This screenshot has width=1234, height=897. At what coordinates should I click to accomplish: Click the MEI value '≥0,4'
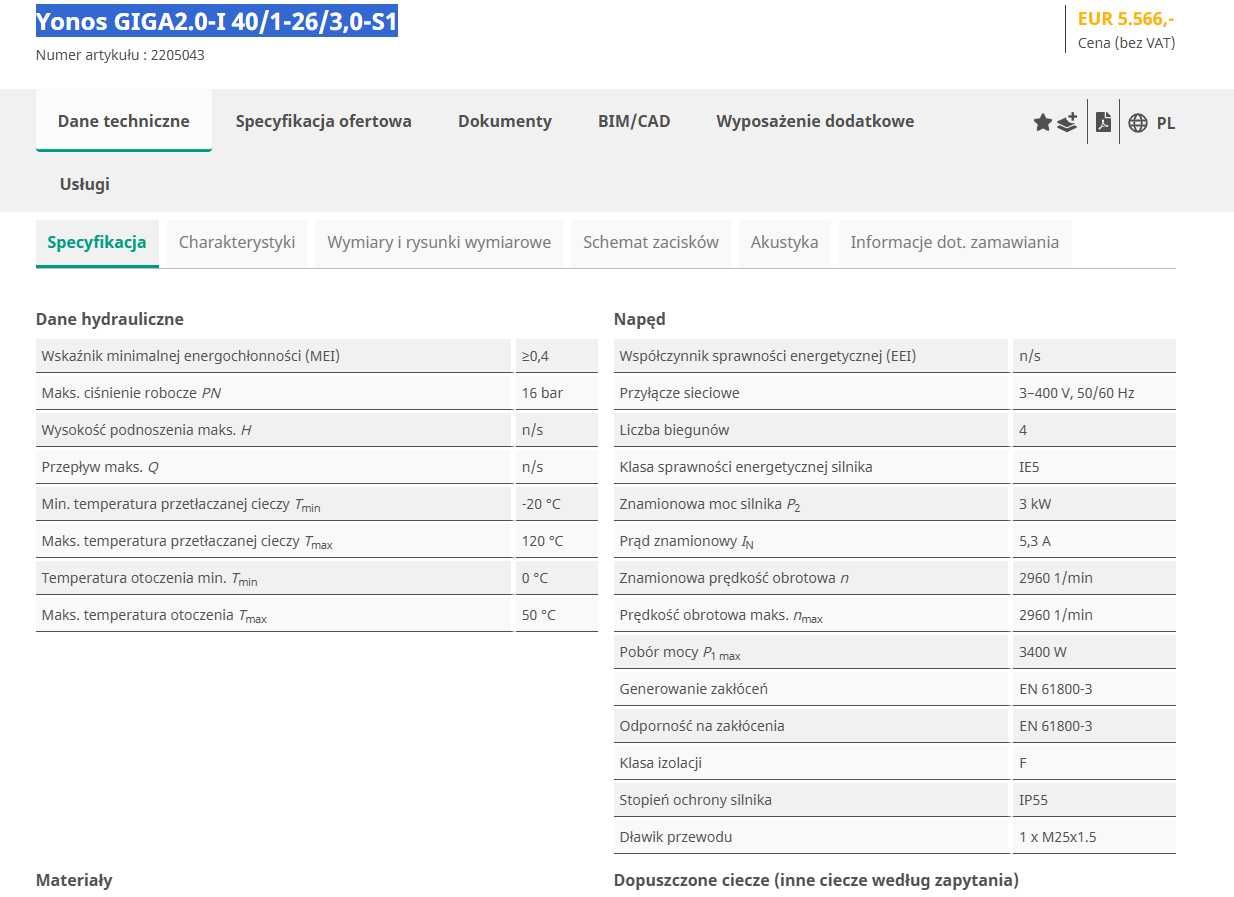tap(535, 356)
